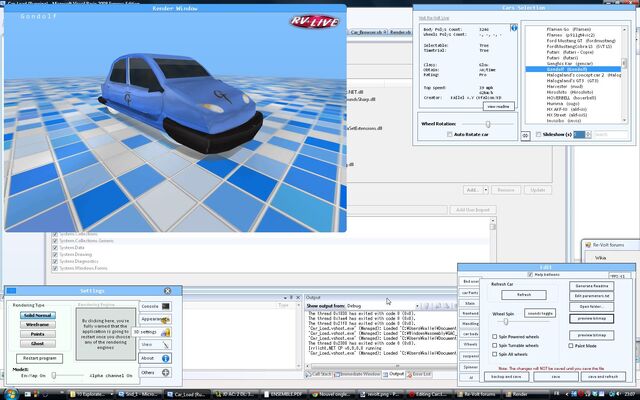This screenshot has width=640, height=400.
Task: Check Spin Powered wheels
Action: pyautogui.click(x=494, y=337)
